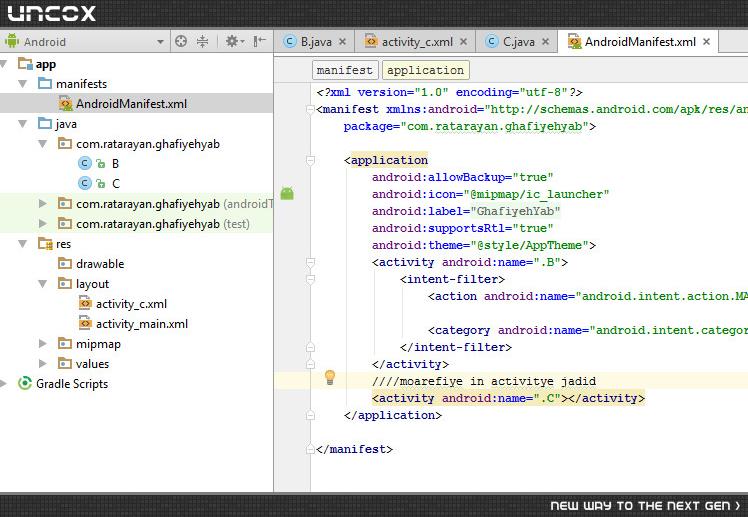The width and height of the screenshot is (748, 517).
Task: Expand the androidTest package
Action: click(x=42, y=204)
